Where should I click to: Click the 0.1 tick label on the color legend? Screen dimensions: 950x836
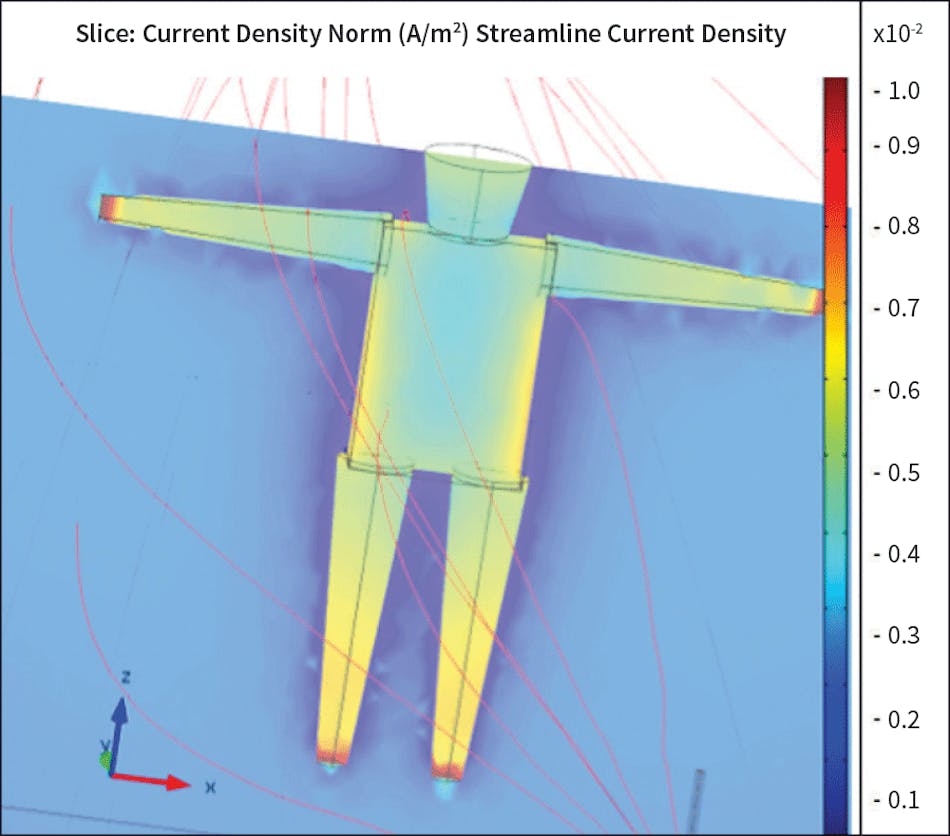896,799
